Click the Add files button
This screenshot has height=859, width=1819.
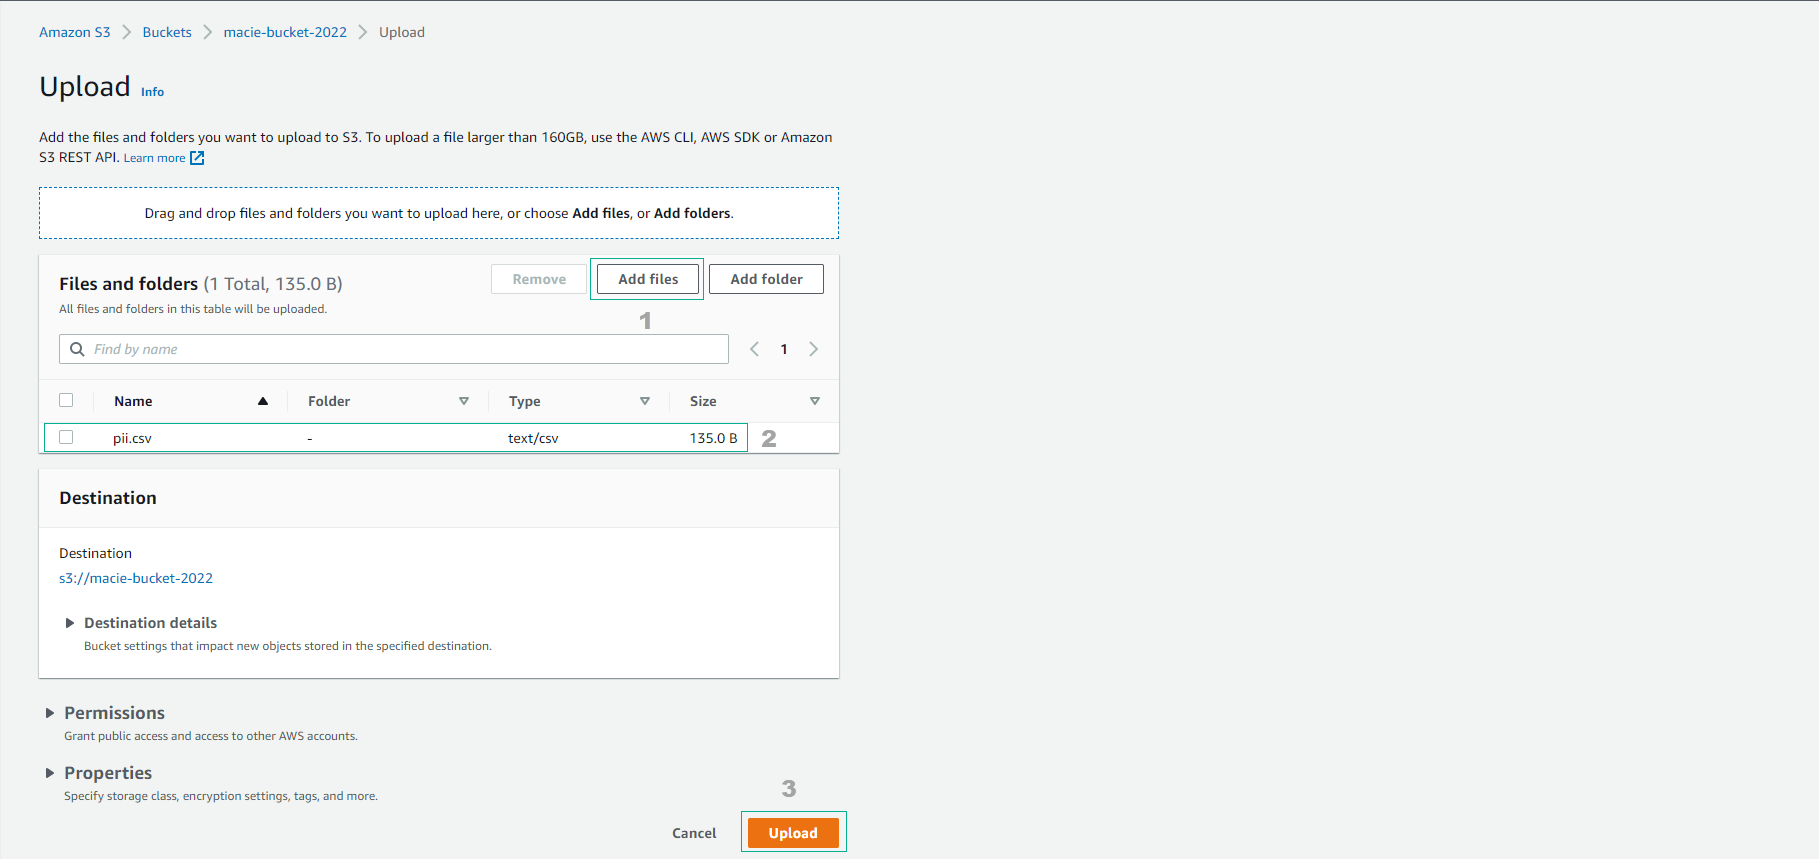648,279
